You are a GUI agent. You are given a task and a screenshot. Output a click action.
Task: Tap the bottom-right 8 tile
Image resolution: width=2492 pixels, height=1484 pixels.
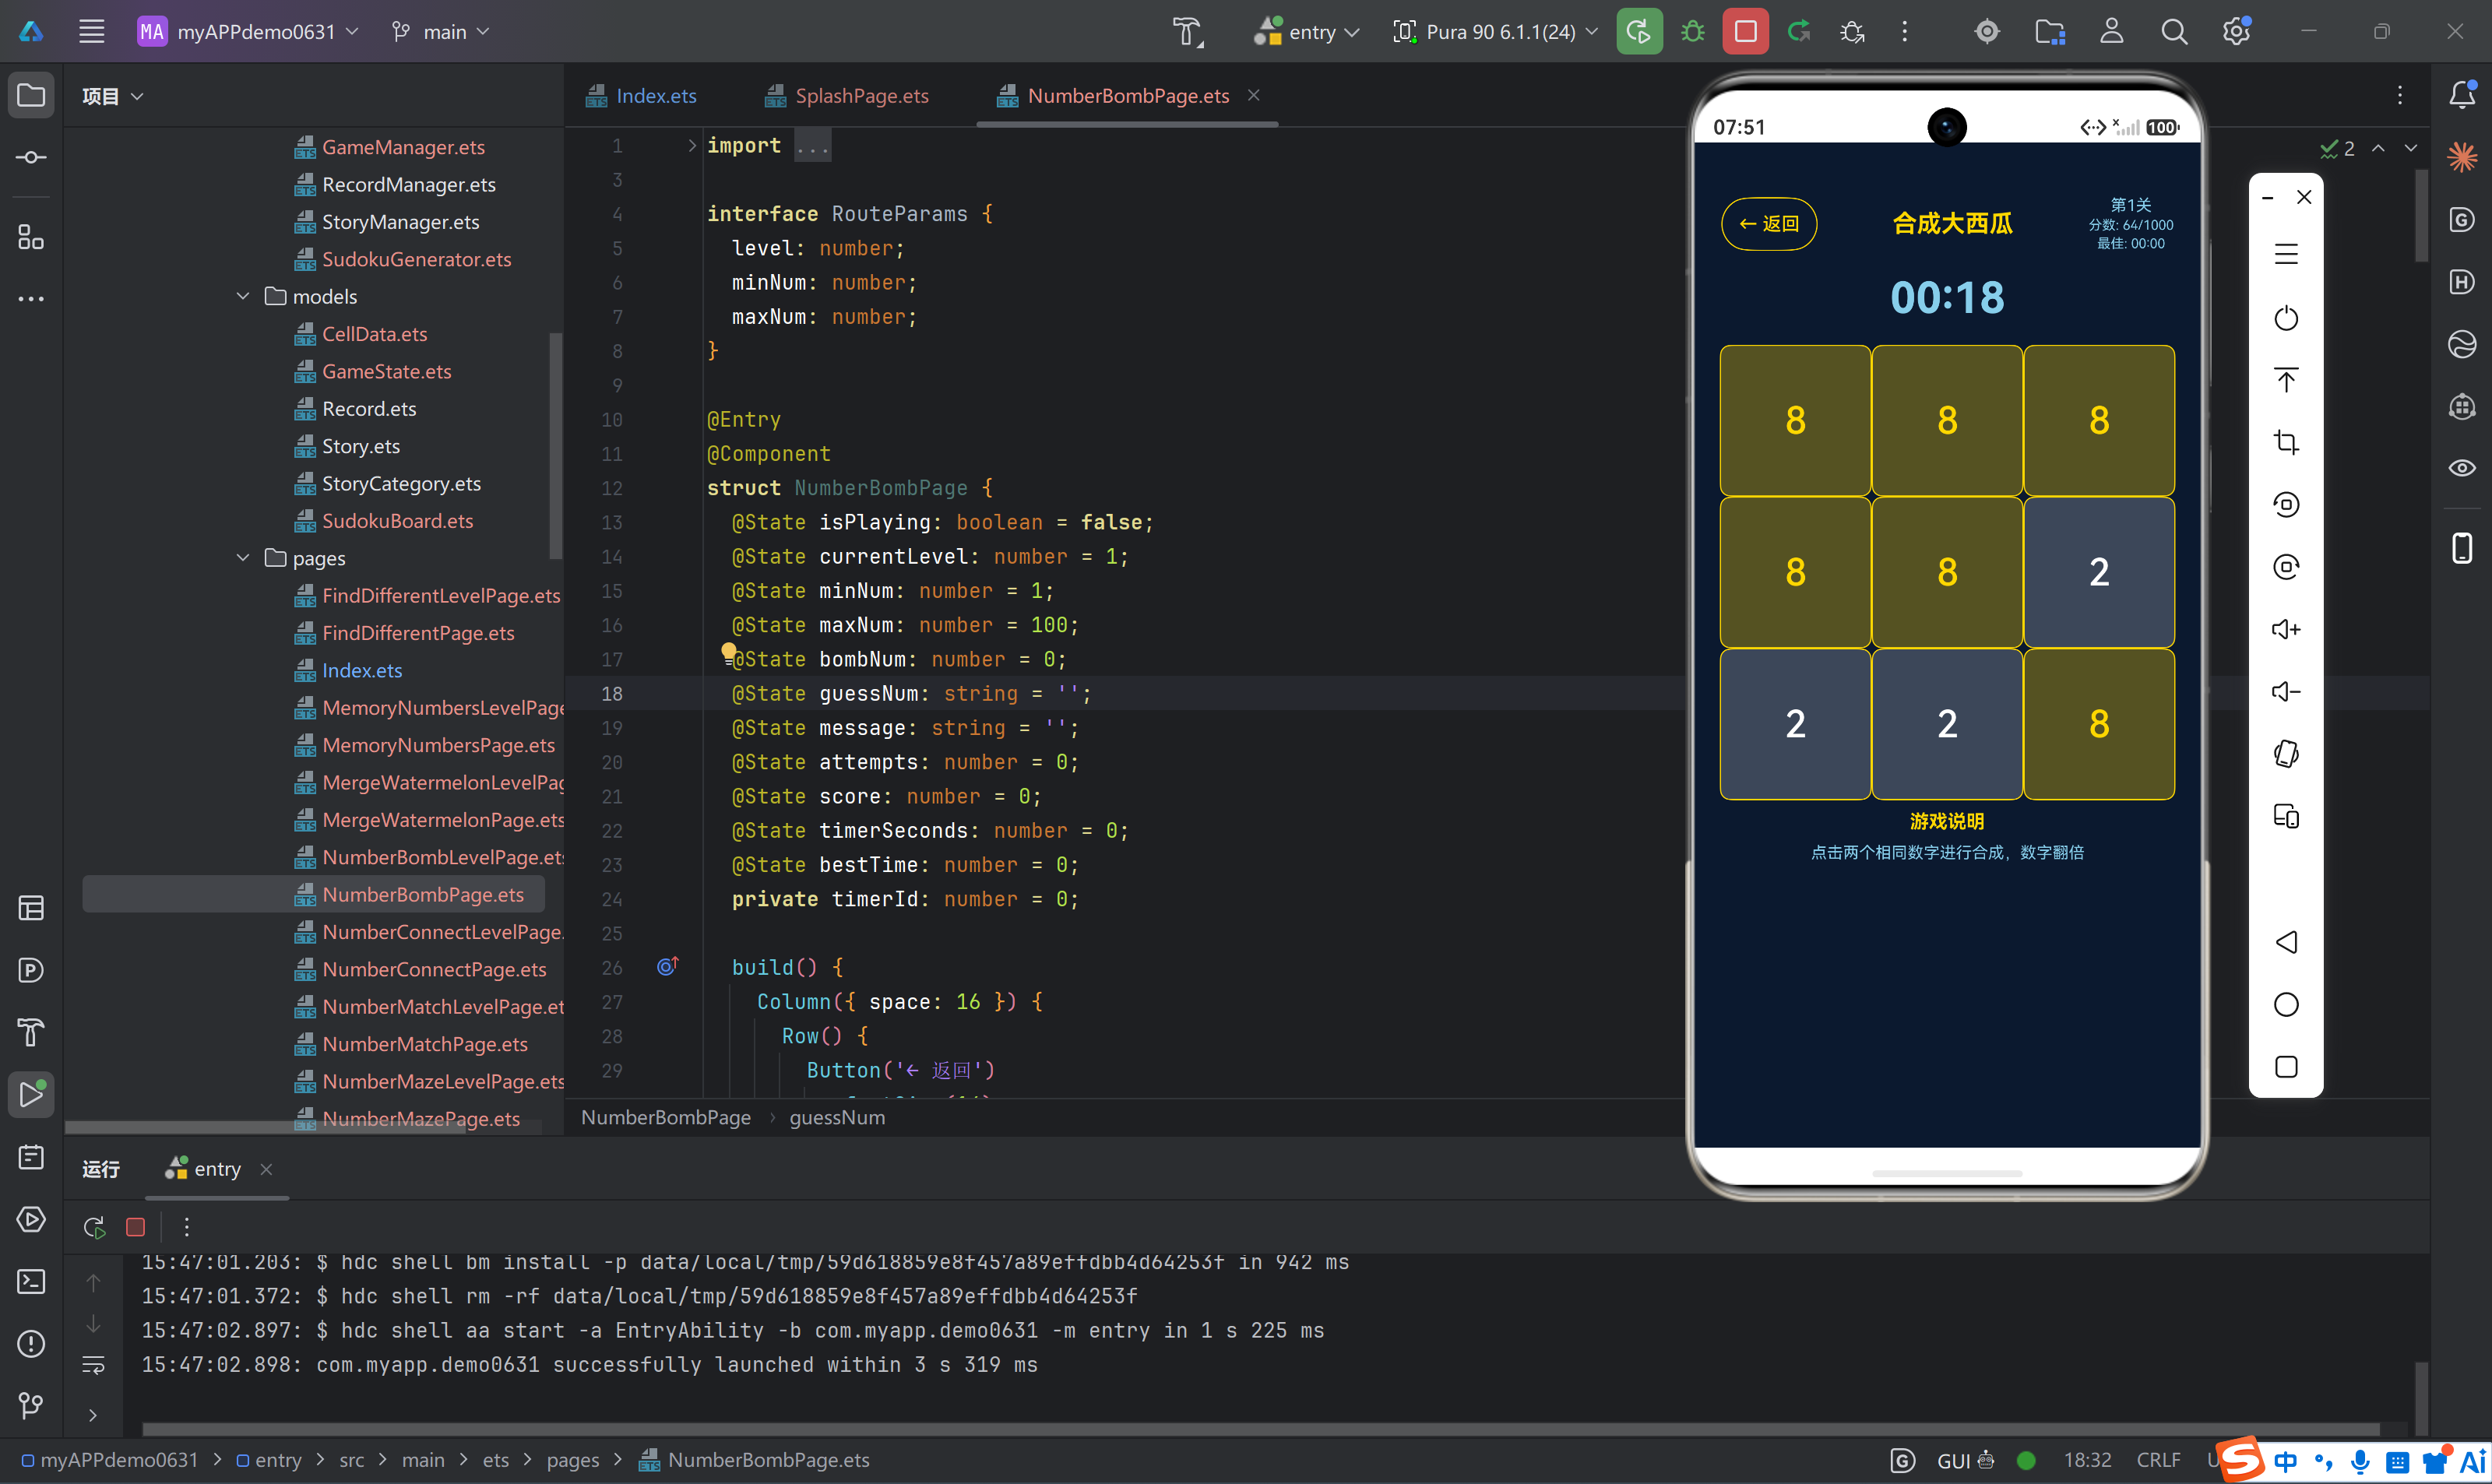tap(2098, 724)
